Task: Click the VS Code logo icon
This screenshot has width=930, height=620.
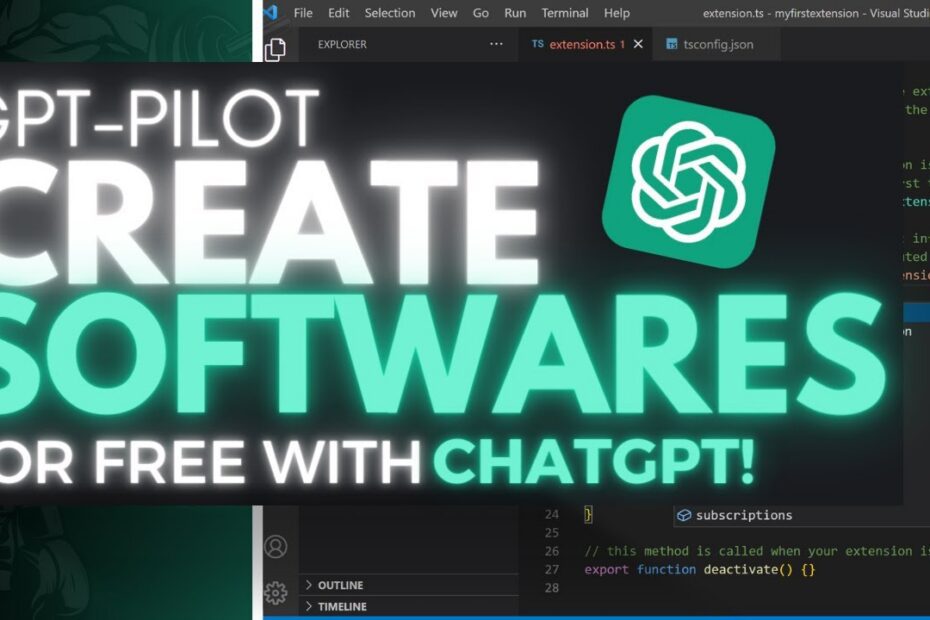Action: coord(272,12)
